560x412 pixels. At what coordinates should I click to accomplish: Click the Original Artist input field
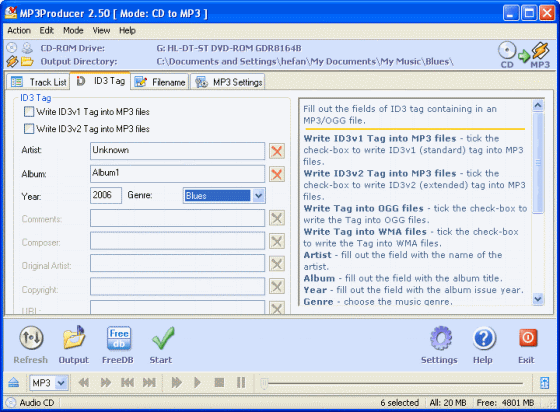click(178, 263)
